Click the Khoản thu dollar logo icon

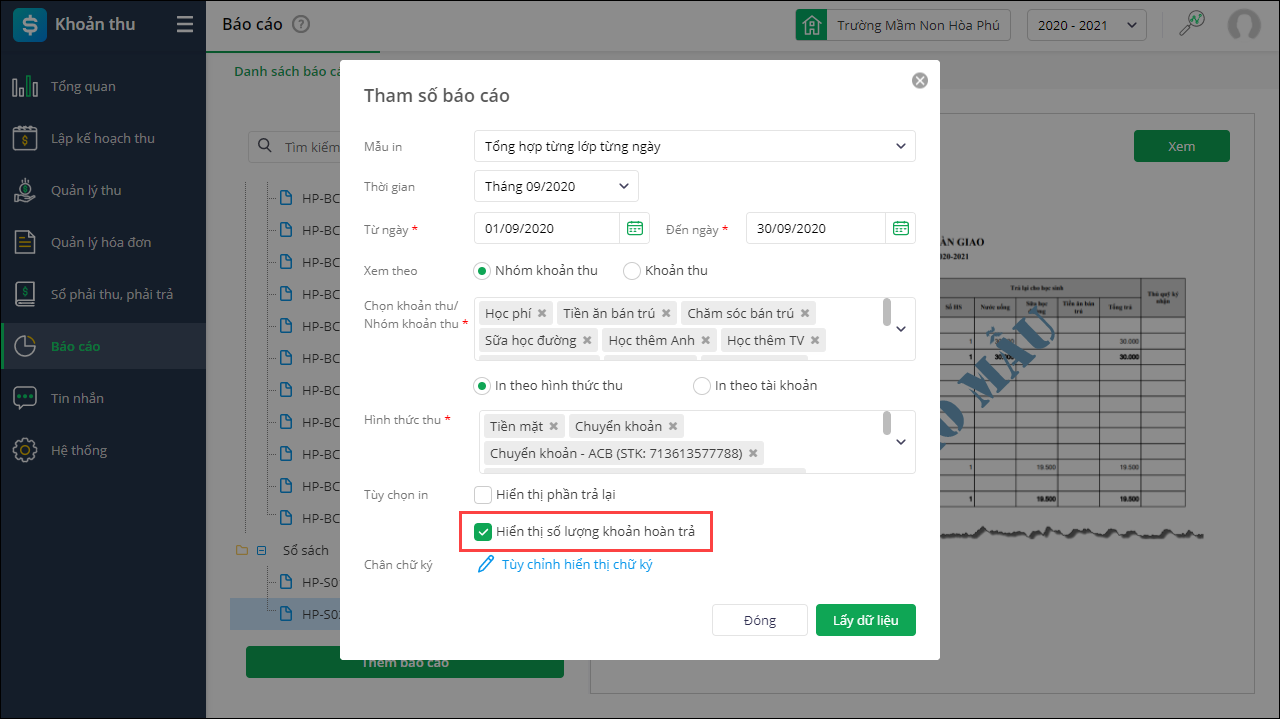pyautogui.click(x=30, y=25)
